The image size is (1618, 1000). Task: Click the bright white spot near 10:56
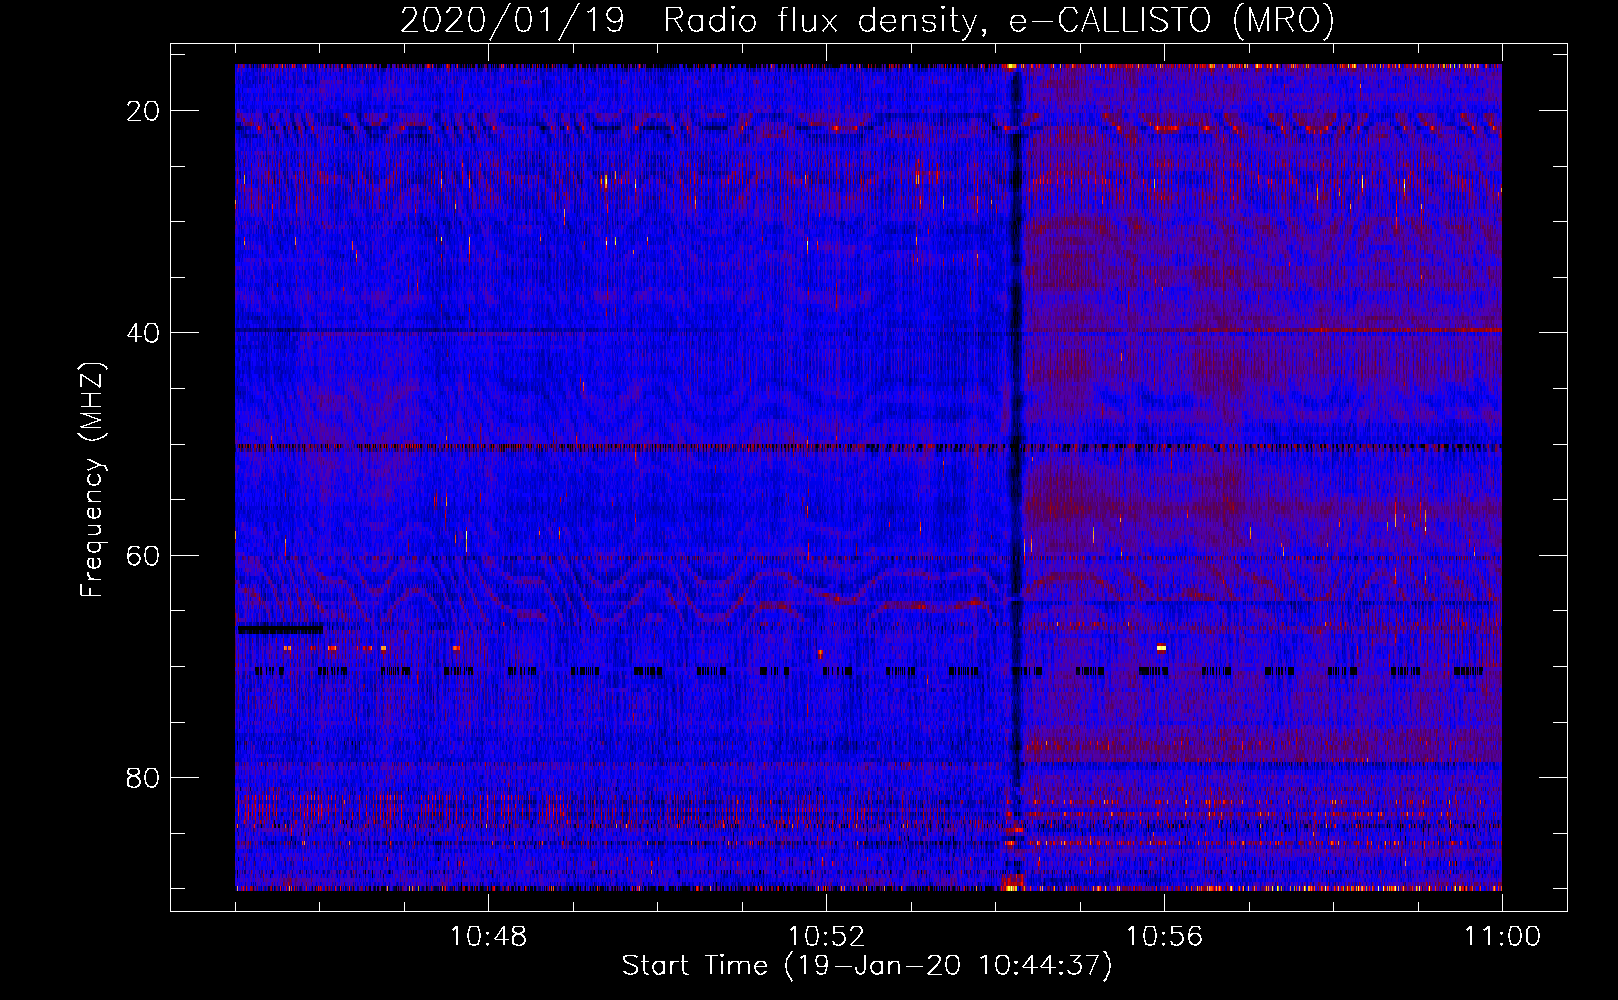tap(1161, 648)
